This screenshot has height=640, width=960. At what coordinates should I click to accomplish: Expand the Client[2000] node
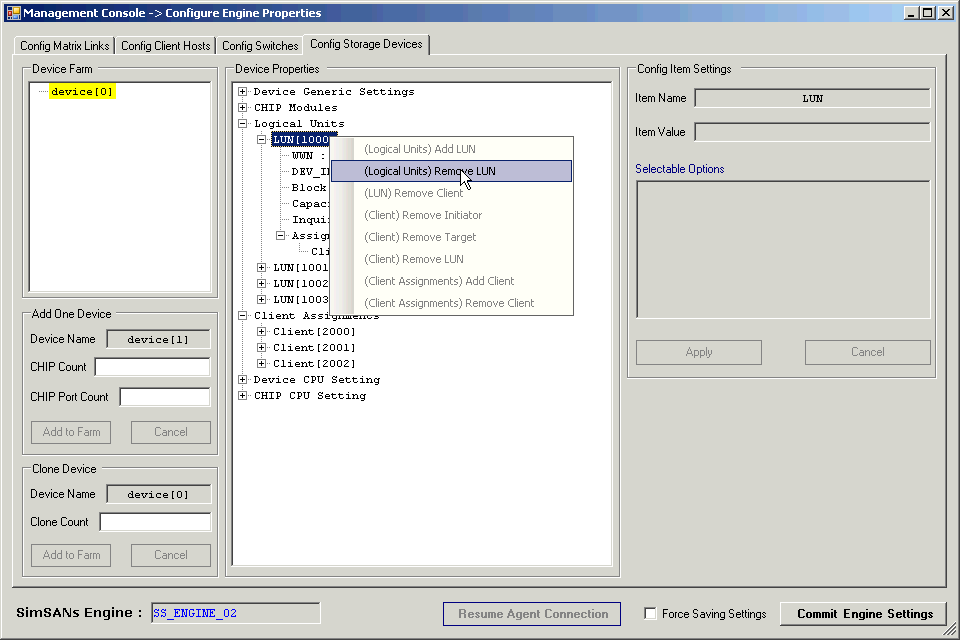point(261,331)
